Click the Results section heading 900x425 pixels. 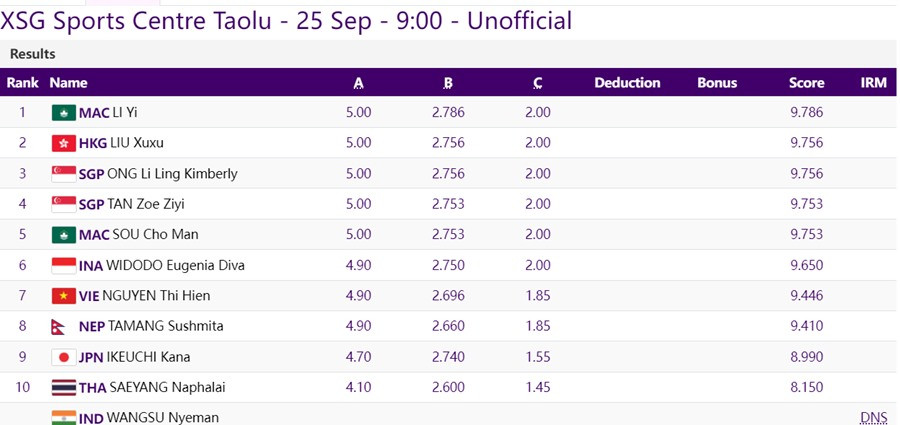coord(33,53)
